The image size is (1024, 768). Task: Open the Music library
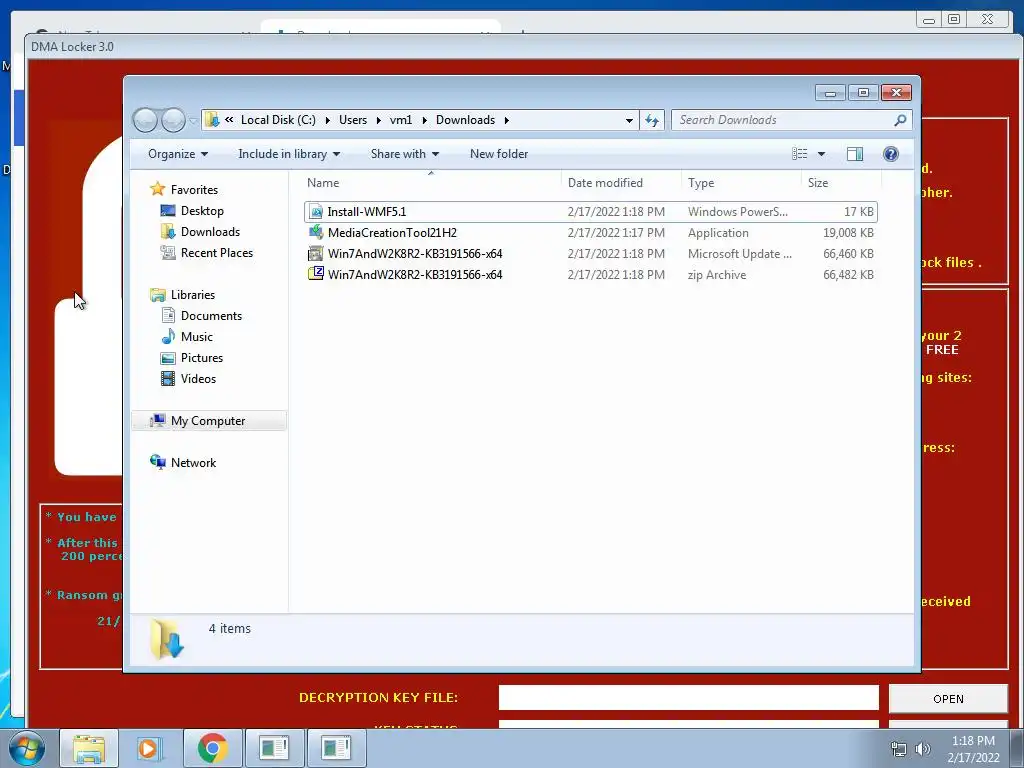(x=197, y=337)
